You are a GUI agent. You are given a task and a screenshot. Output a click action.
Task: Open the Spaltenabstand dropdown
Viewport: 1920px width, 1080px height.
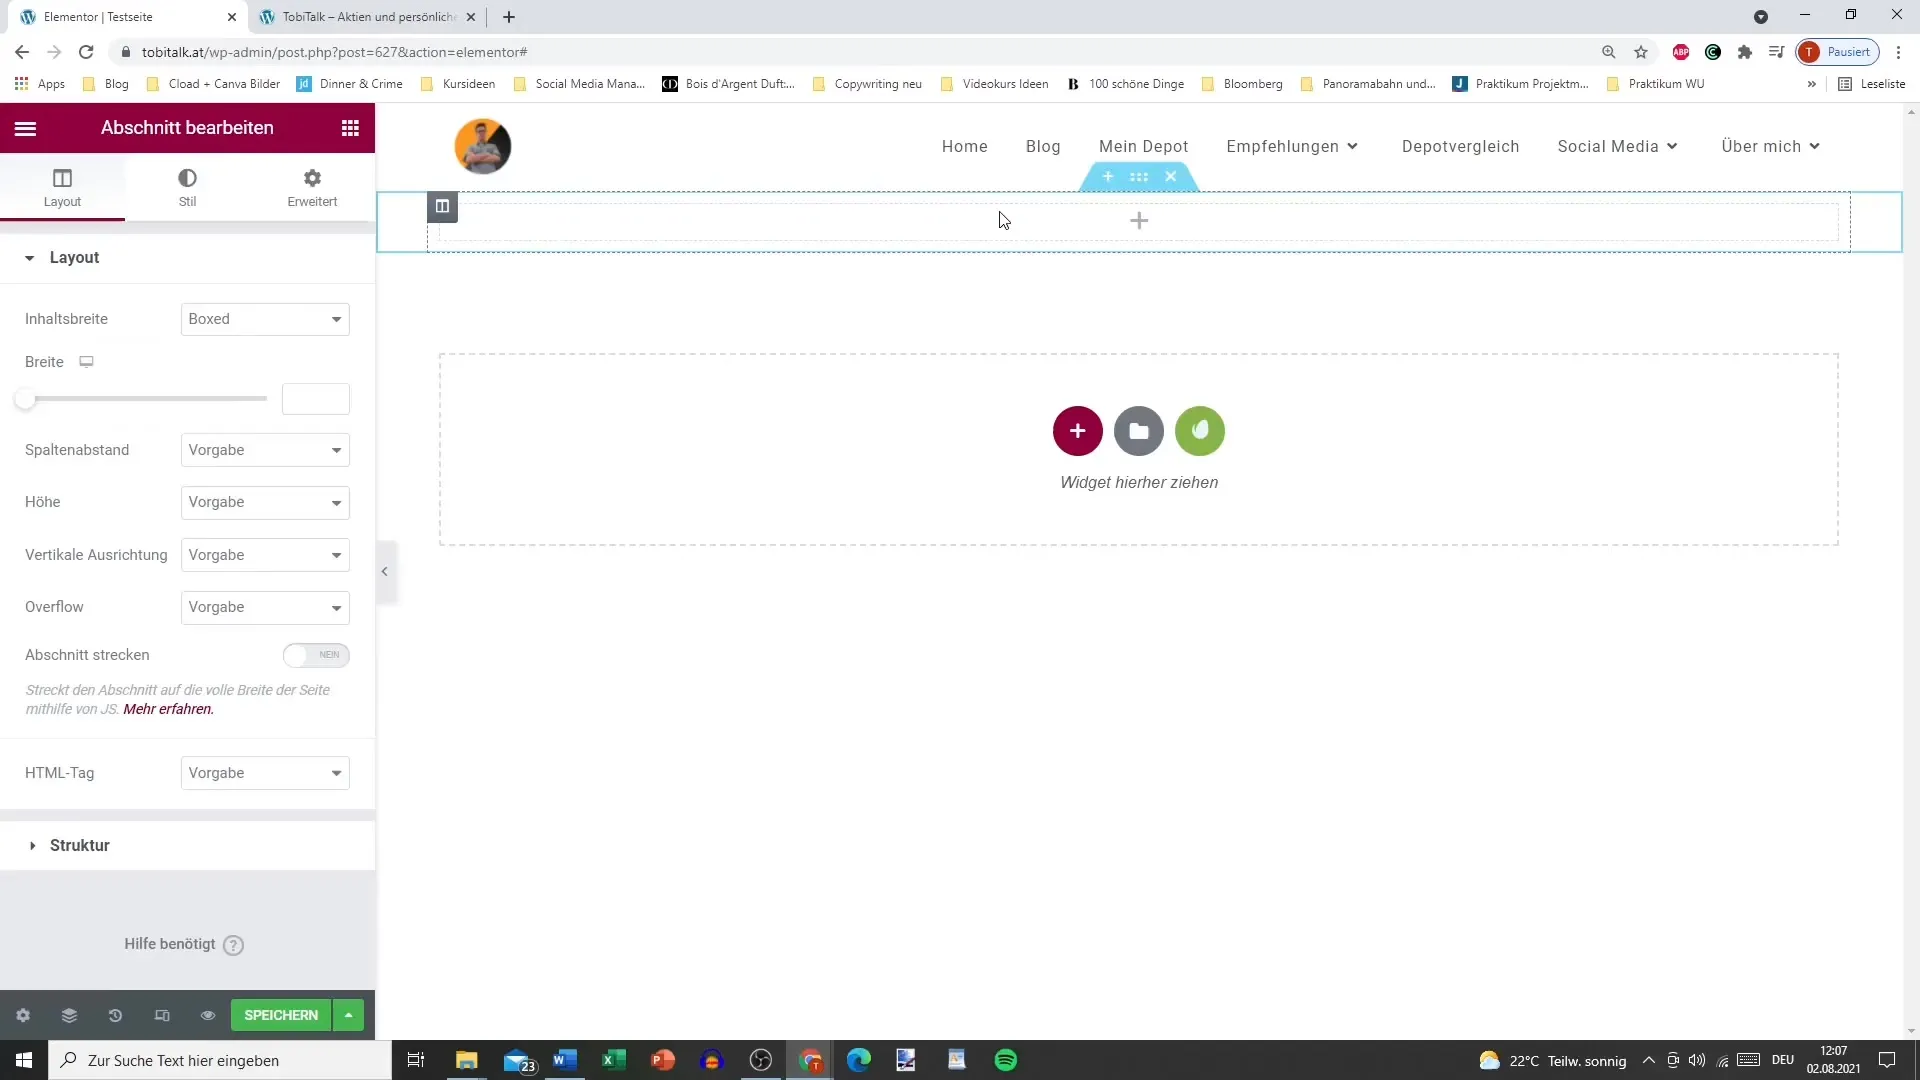(265, 450)
